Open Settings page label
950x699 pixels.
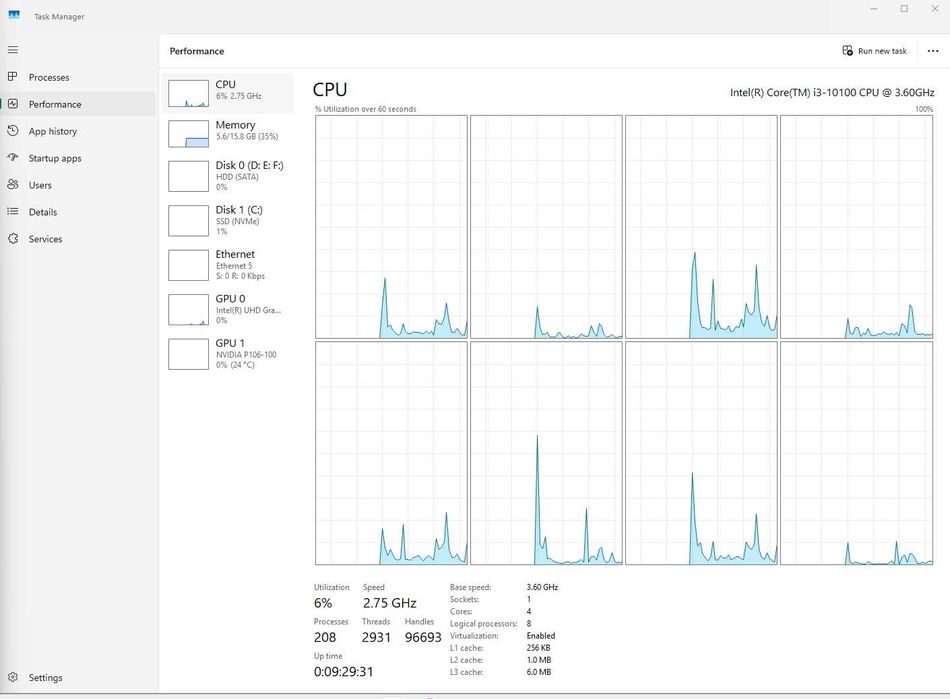point(45,678)
